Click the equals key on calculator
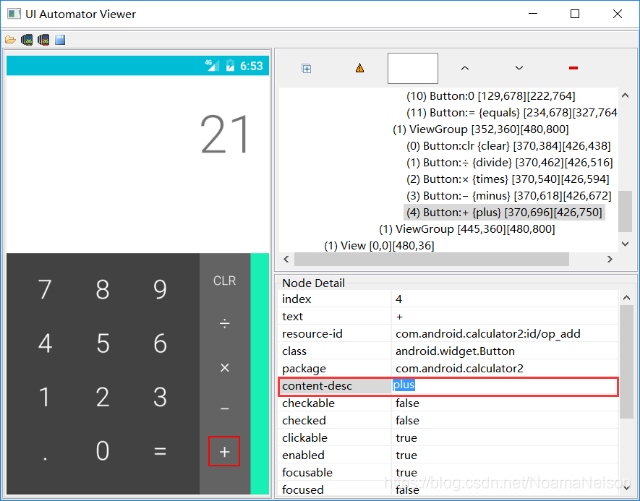 coord(160,451)
